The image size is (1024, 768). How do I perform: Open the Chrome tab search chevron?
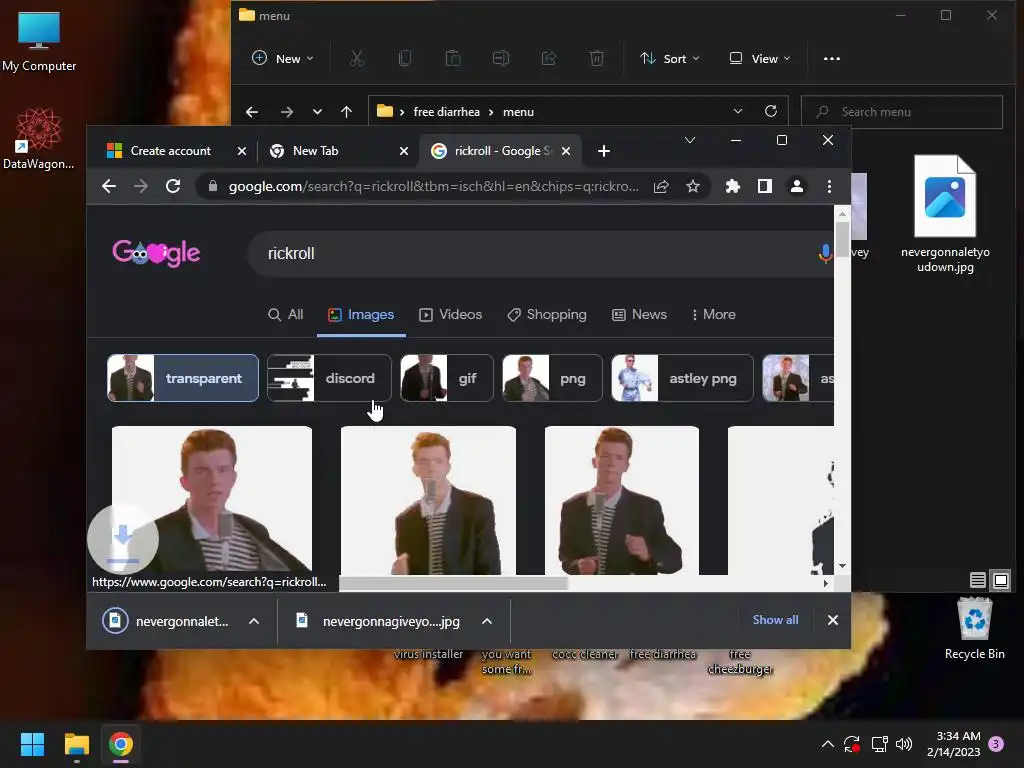point(690,140)
